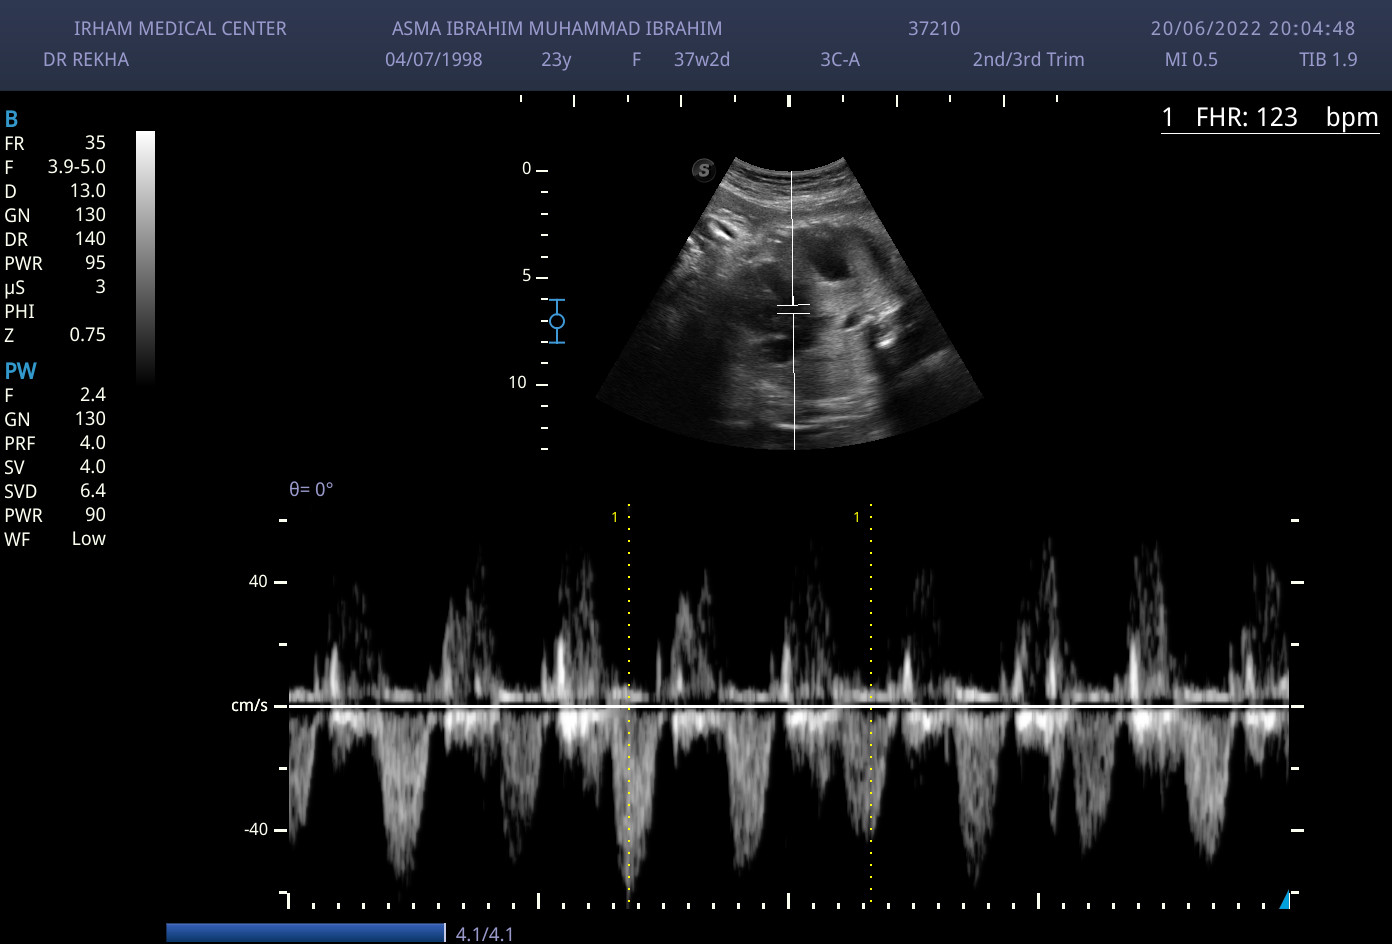Screen dimensions: 1392x944
Task: Select right yellow caliper marker 1
Action: (x=857, y=517)
